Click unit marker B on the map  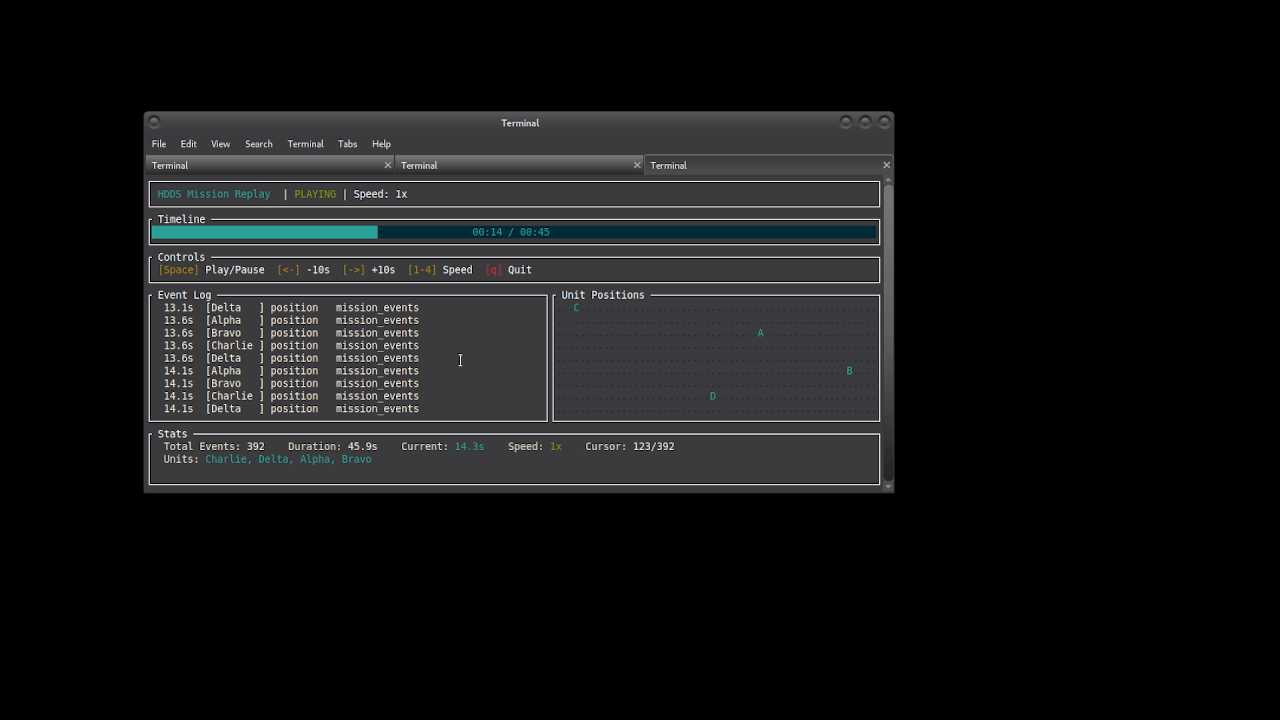(x=848, y=370)
